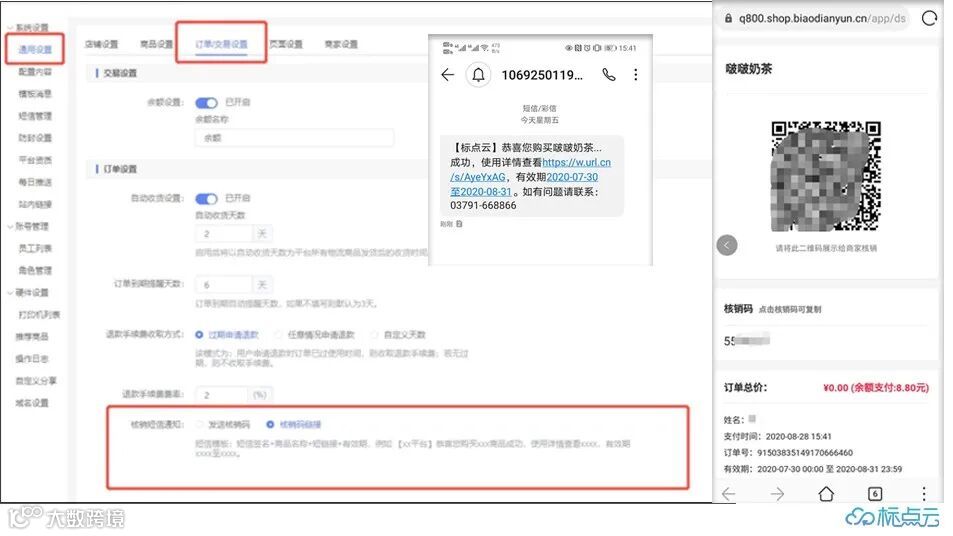Image resolution: width=953 pixels, height=536 pixels.
Task: Open 角色管理 in the sidebar
Action: 35,270
